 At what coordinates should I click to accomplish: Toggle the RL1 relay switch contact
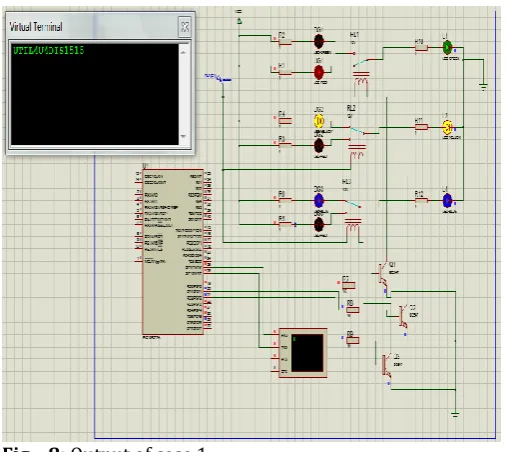point(361,62)
